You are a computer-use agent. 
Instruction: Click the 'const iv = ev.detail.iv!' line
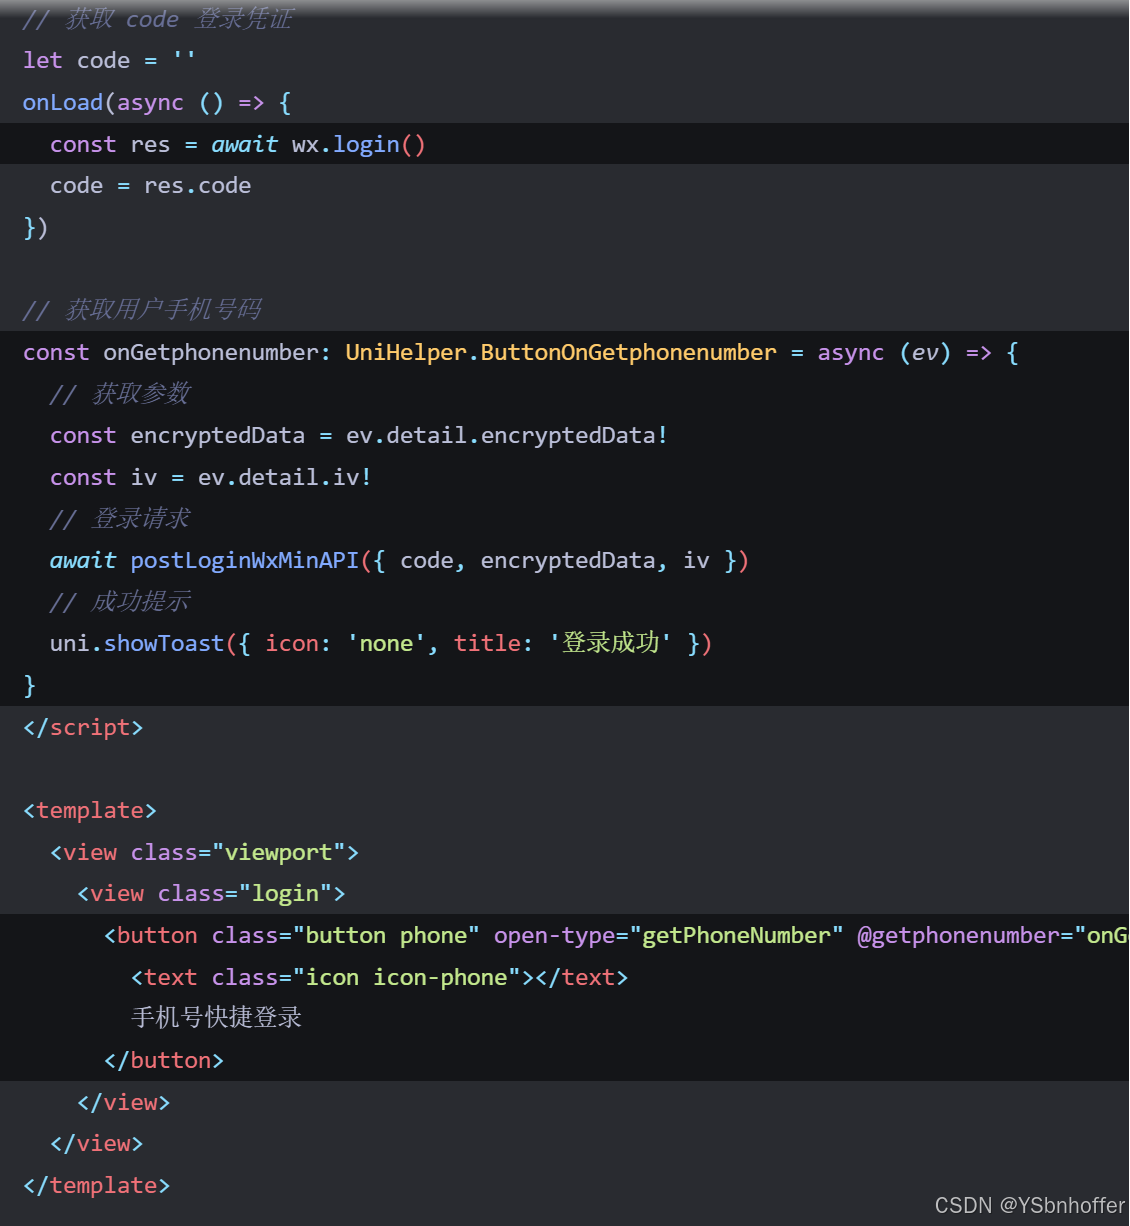click(x=211, y=477)
